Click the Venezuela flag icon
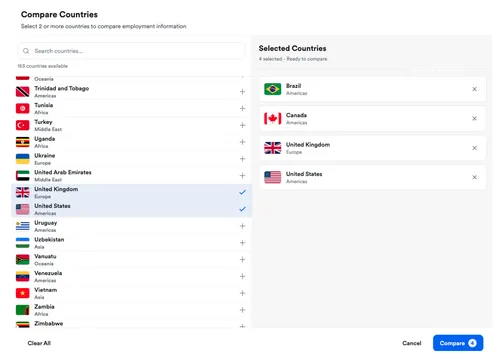 tap(23, 276)
